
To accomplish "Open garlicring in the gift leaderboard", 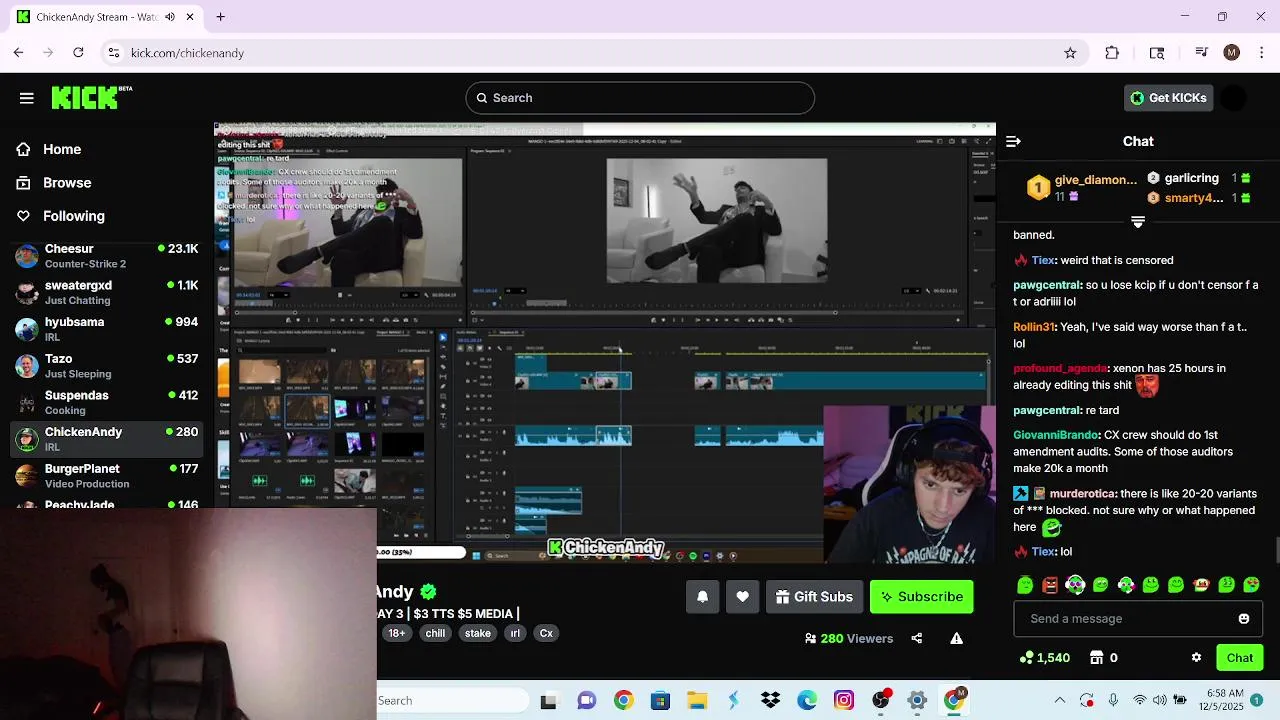I will coord(1191,178).
